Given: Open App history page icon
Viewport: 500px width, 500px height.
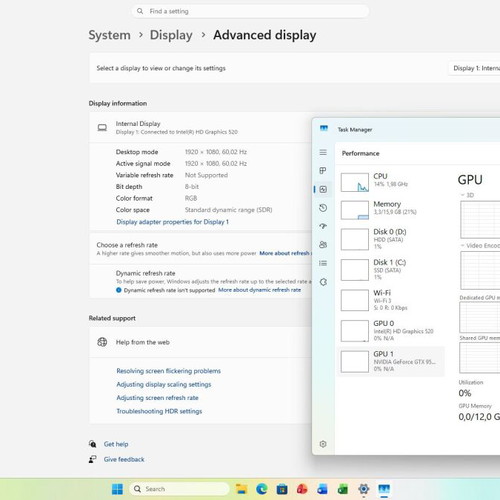Looking at the screenshot, I should tap(323, 208).
